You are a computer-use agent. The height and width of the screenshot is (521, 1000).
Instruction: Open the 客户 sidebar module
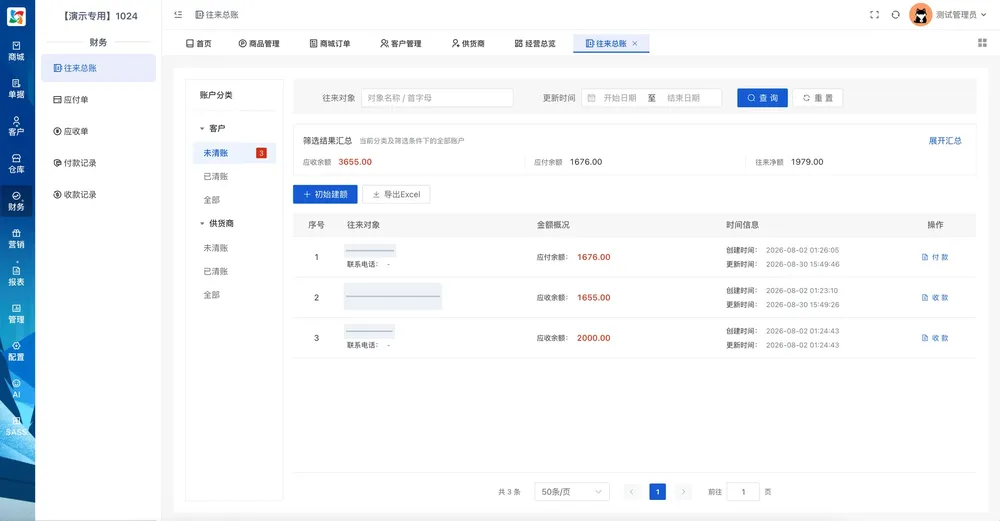[x=17, y=126]
